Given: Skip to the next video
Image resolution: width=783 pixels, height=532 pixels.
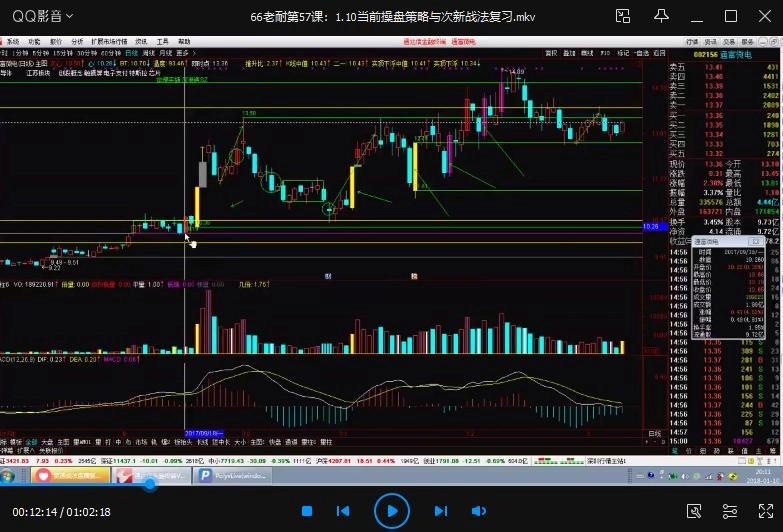Looking at the screenshot, I should click(x=441, y=511).
